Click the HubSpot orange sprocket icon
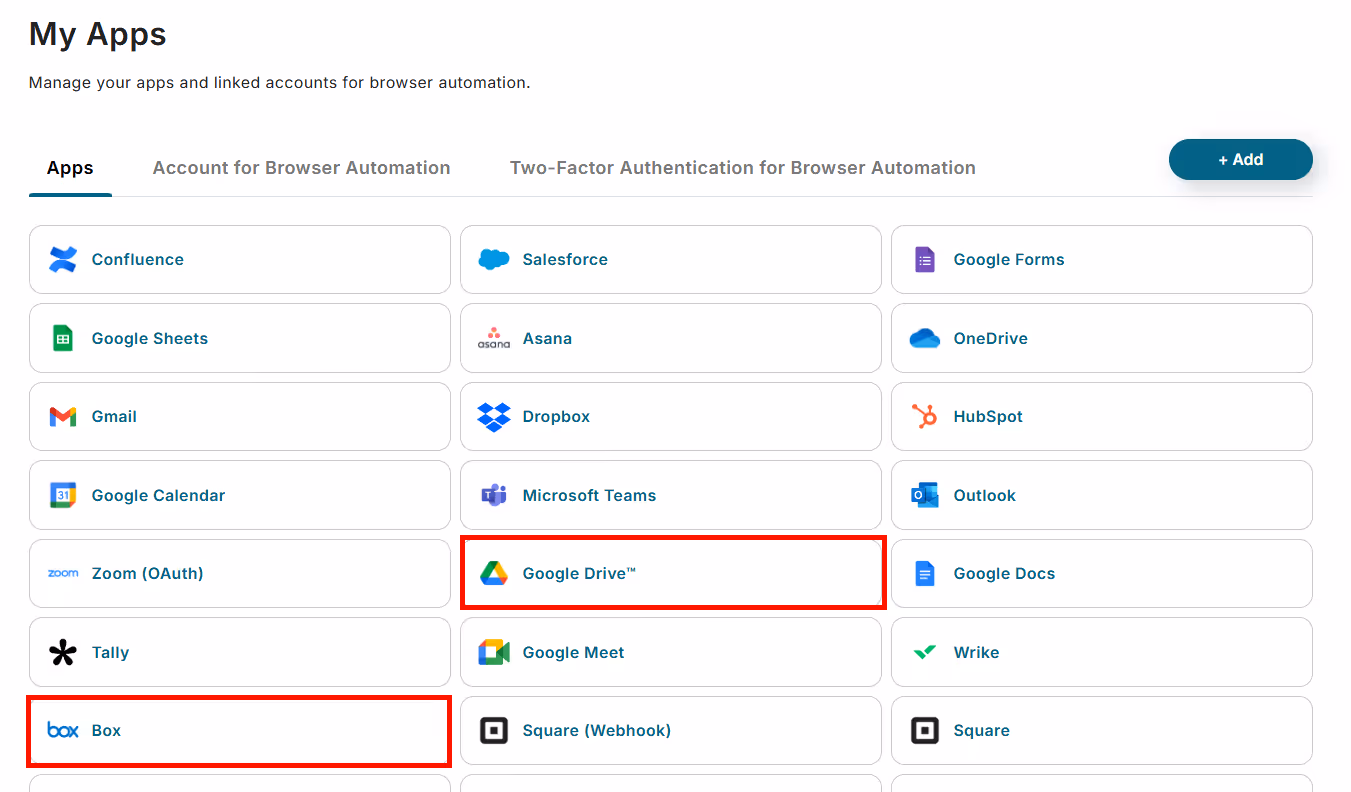 (x=925, y=416)
